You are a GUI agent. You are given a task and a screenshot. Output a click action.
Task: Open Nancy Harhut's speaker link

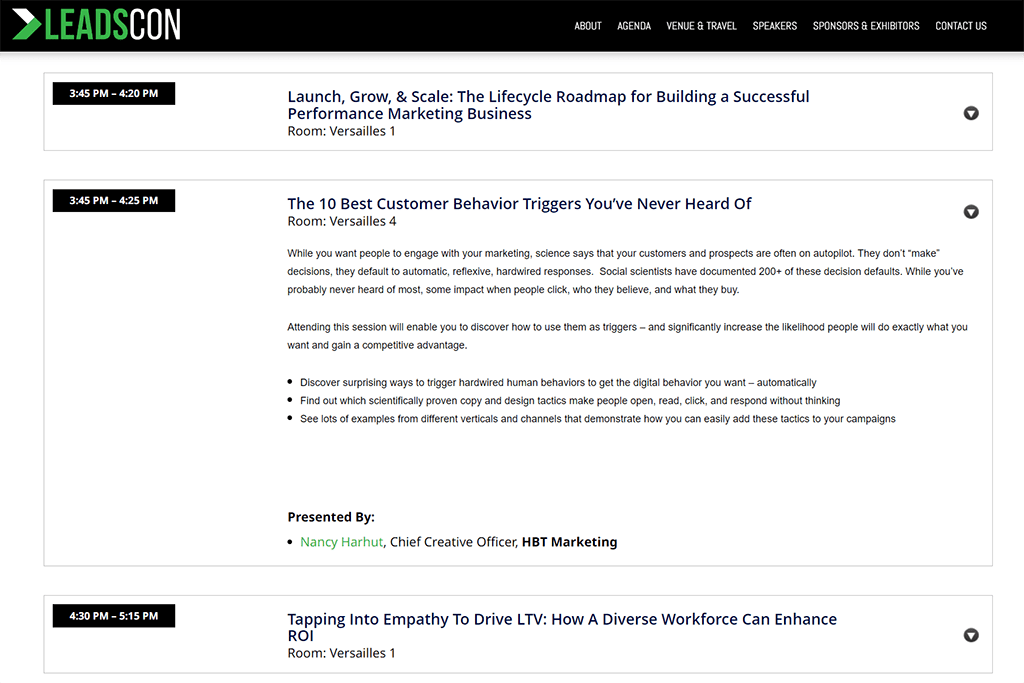[341, 542]
